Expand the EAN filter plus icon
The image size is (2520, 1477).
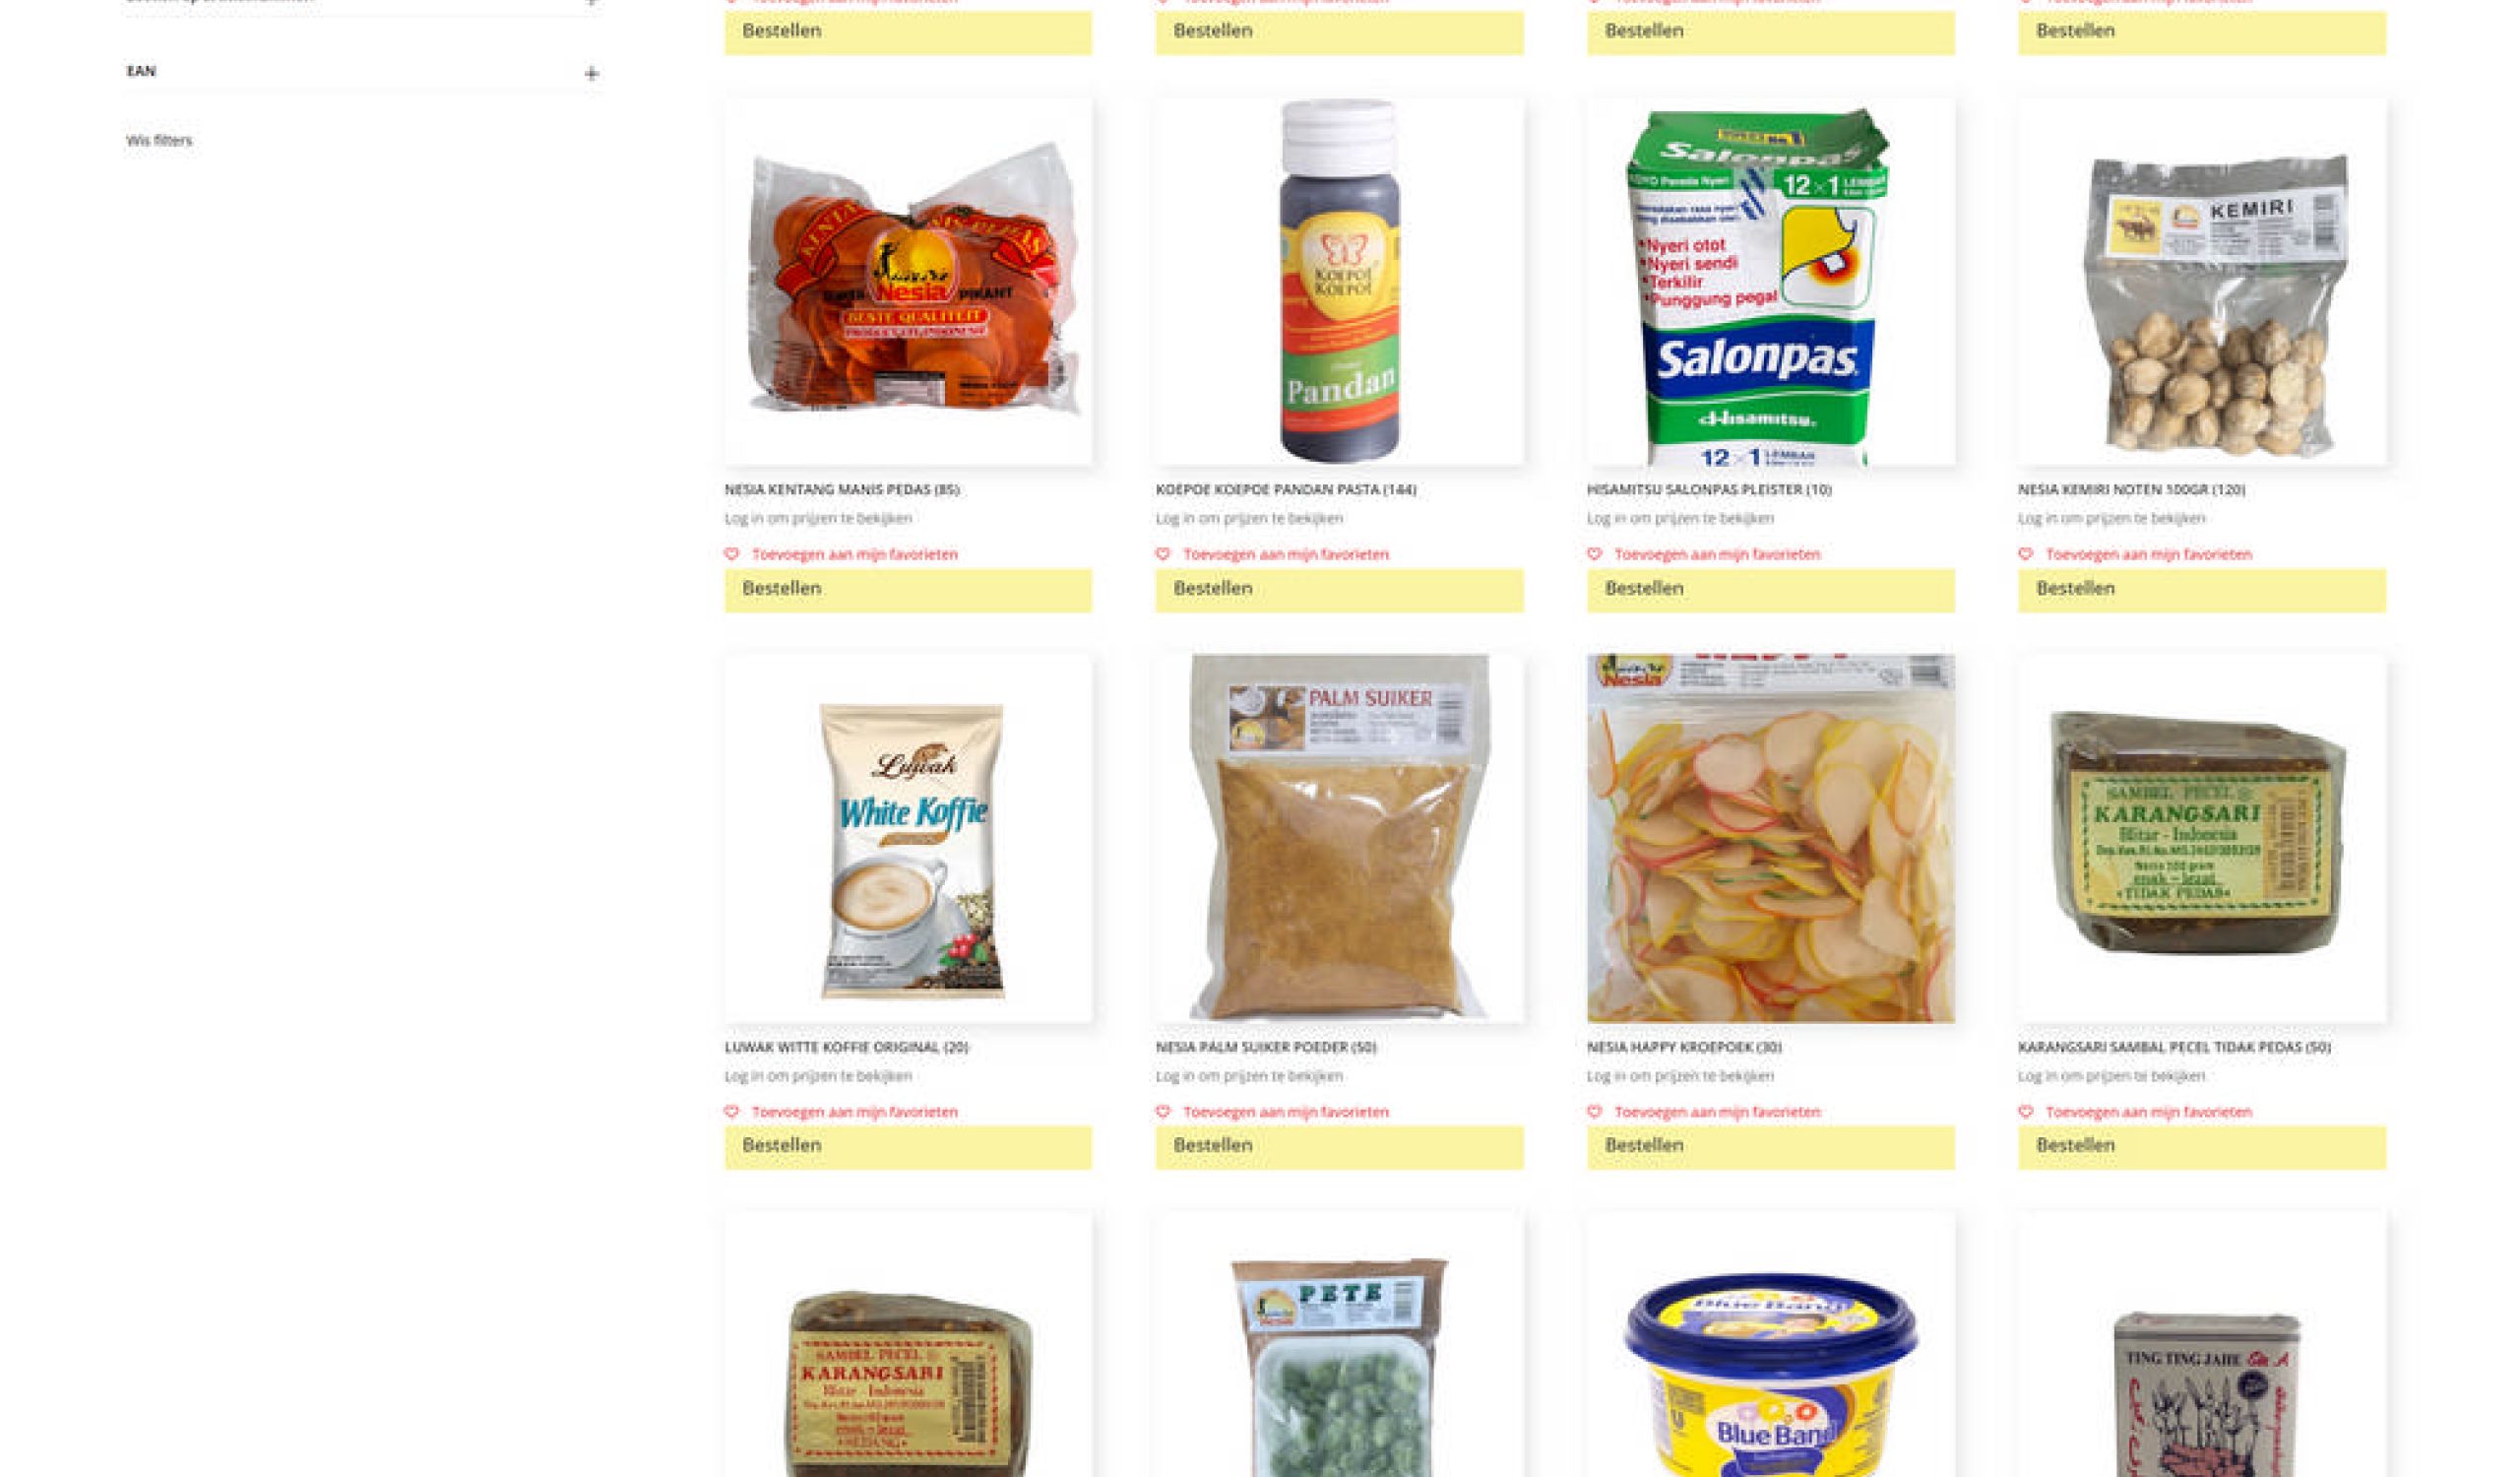591,73
